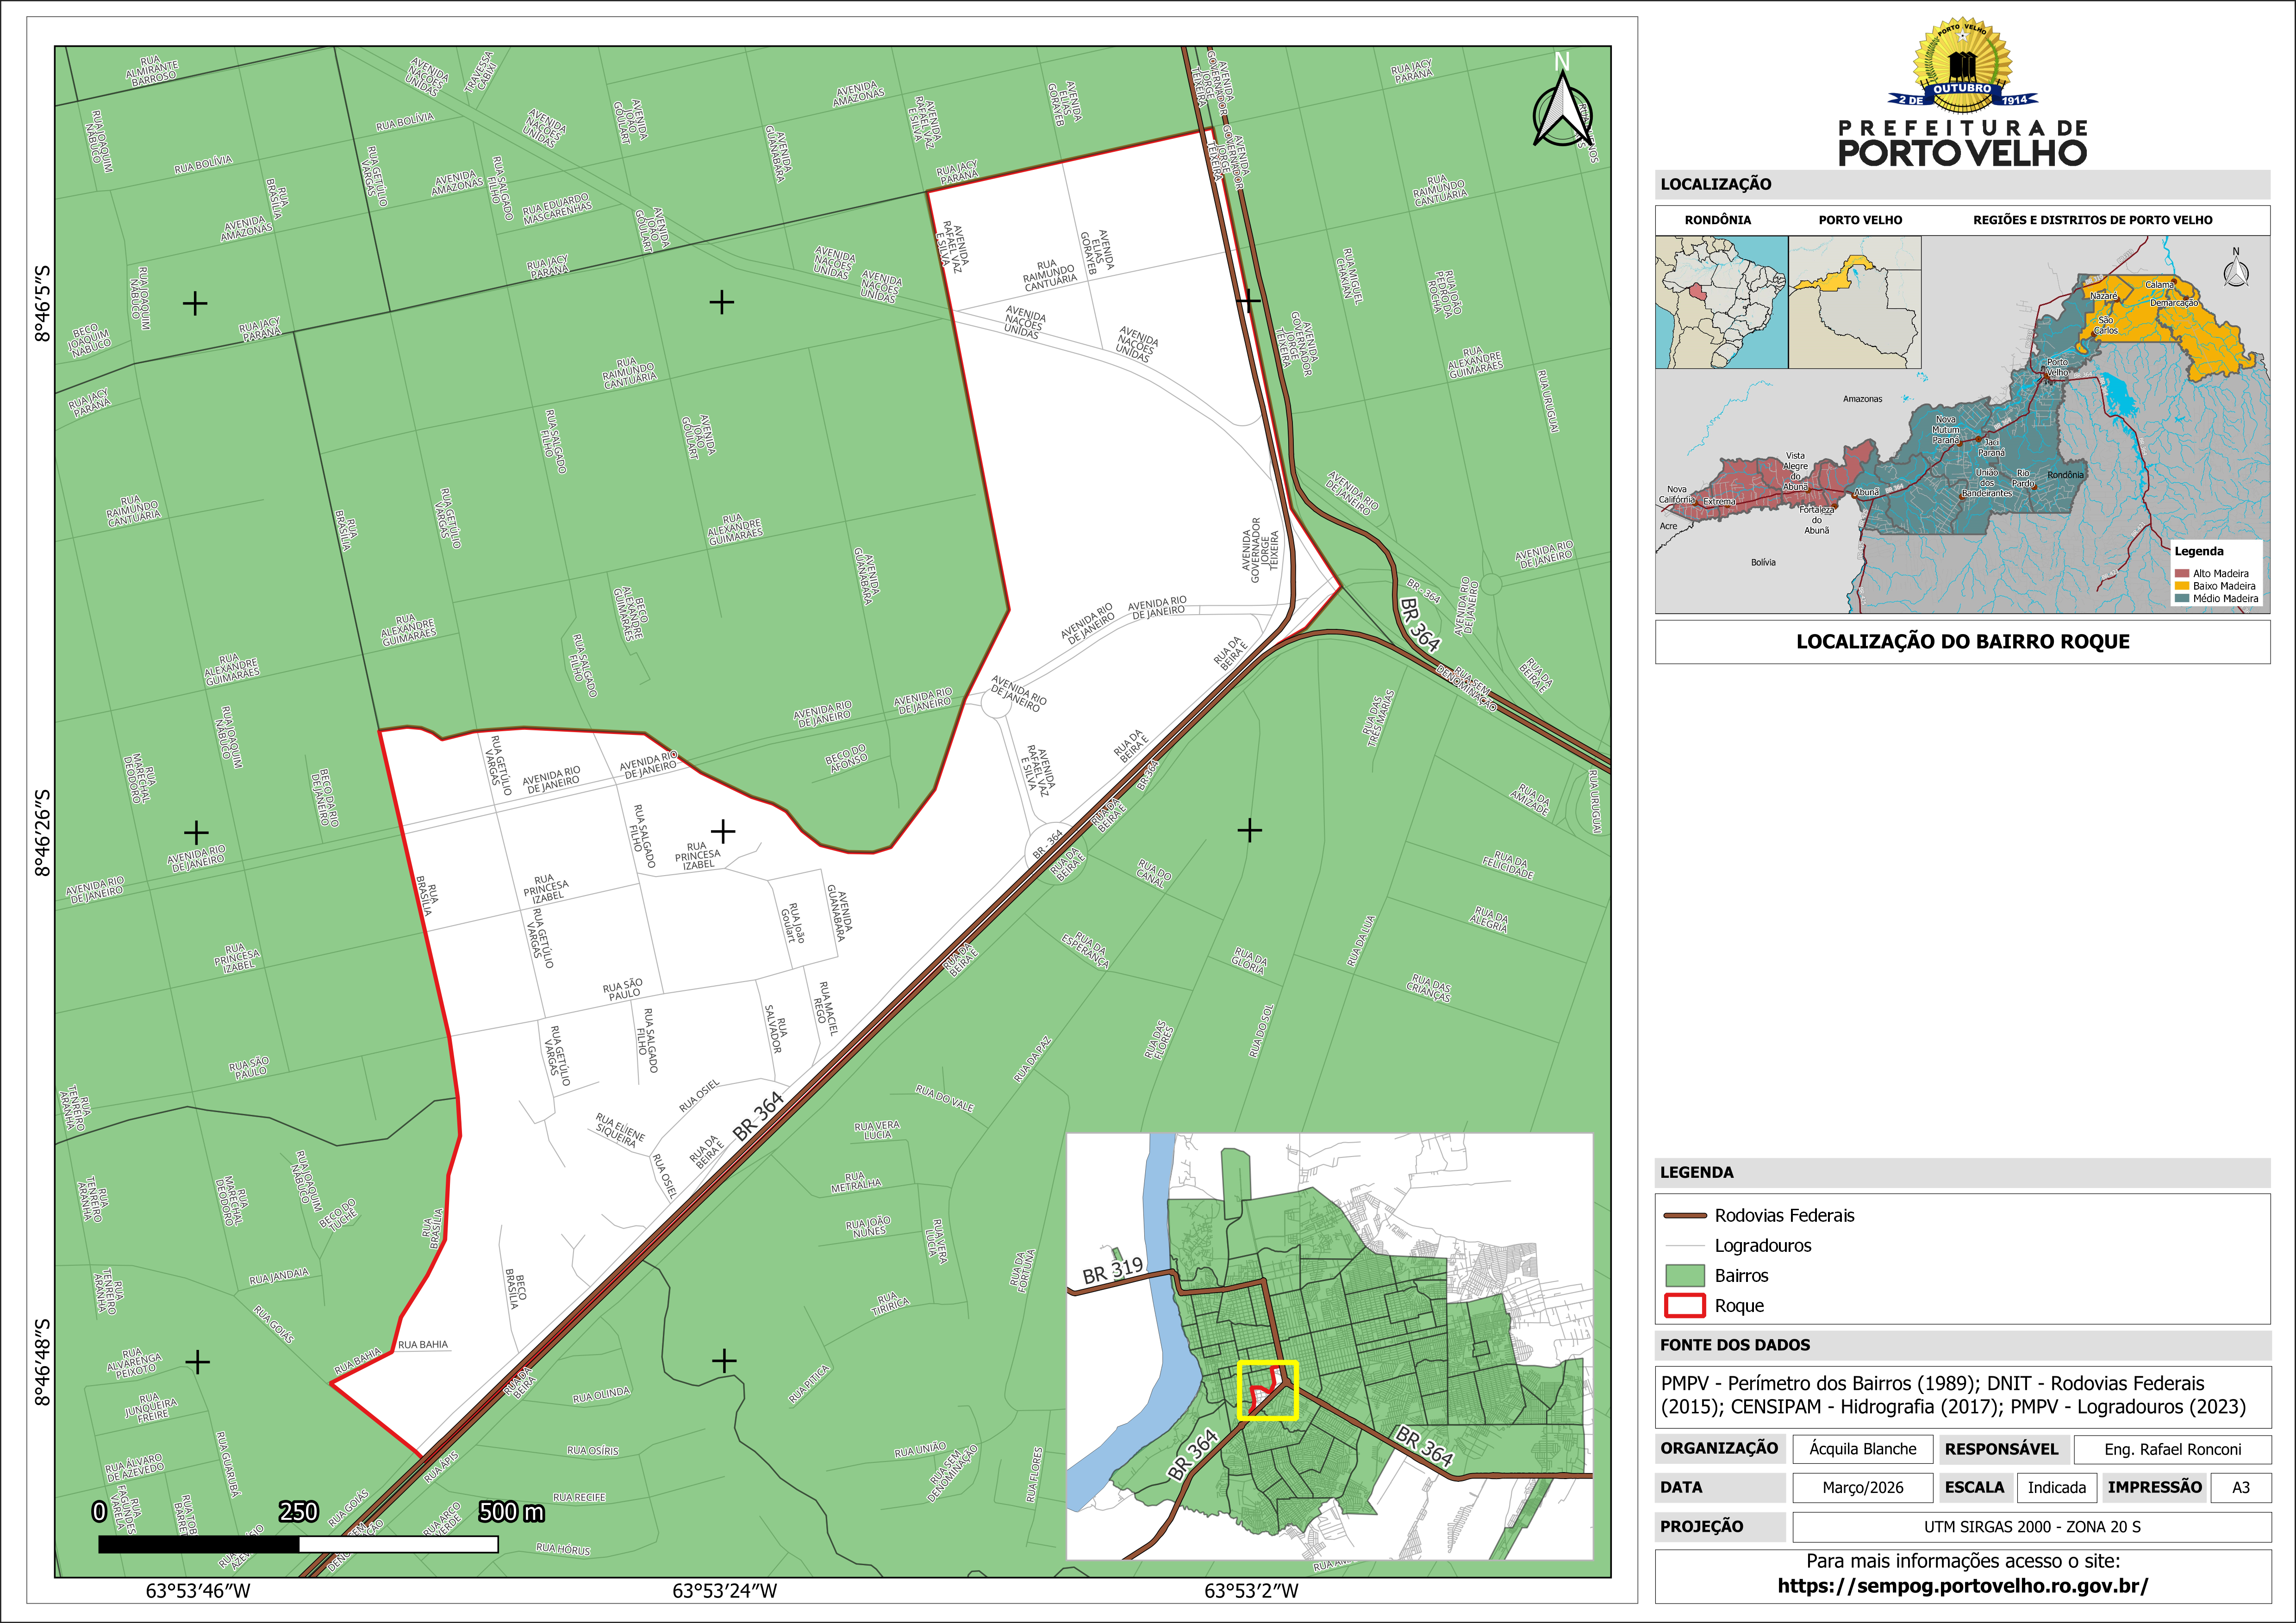Click the red Roque legend symbol

coord(1684,1305)
